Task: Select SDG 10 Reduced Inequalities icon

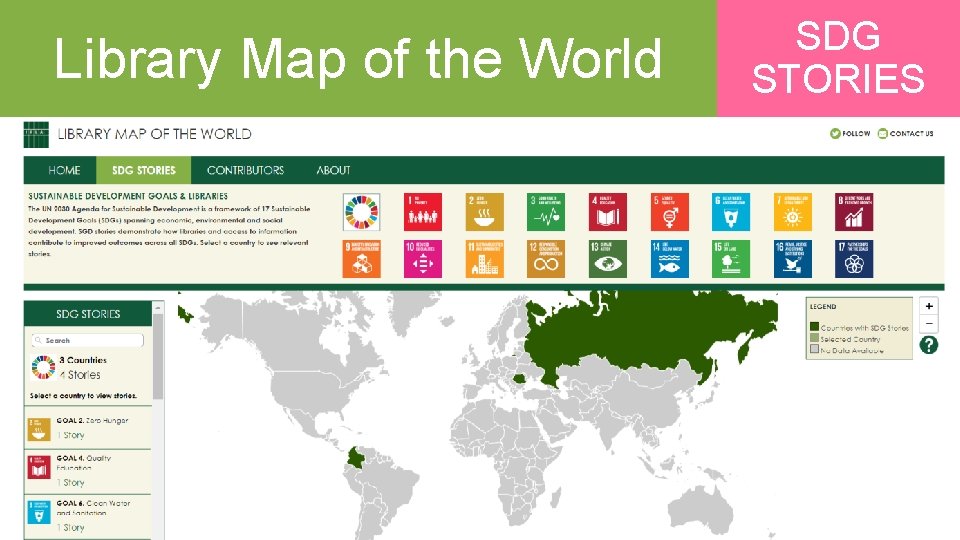Action: pyautogui.click(x=422, y=259)
